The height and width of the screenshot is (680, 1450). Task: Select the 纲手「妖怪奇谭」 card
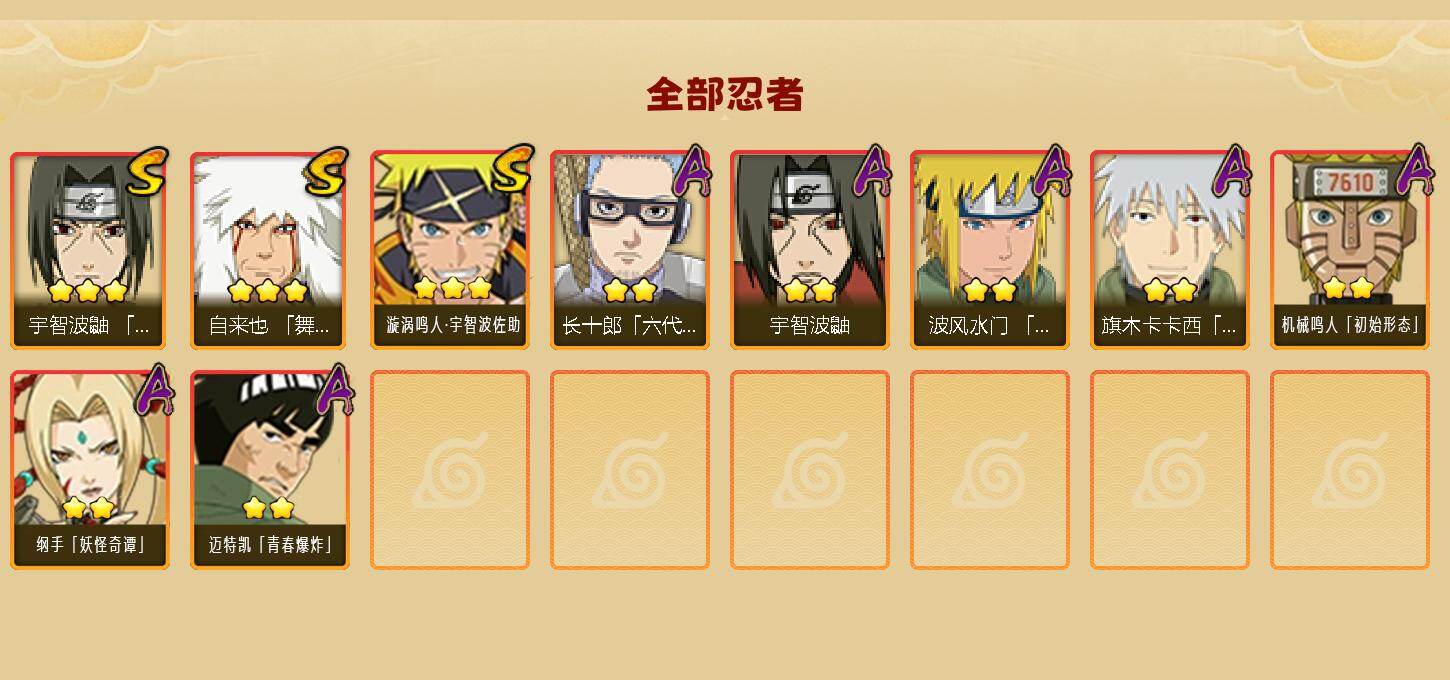[x=90, y=470]
